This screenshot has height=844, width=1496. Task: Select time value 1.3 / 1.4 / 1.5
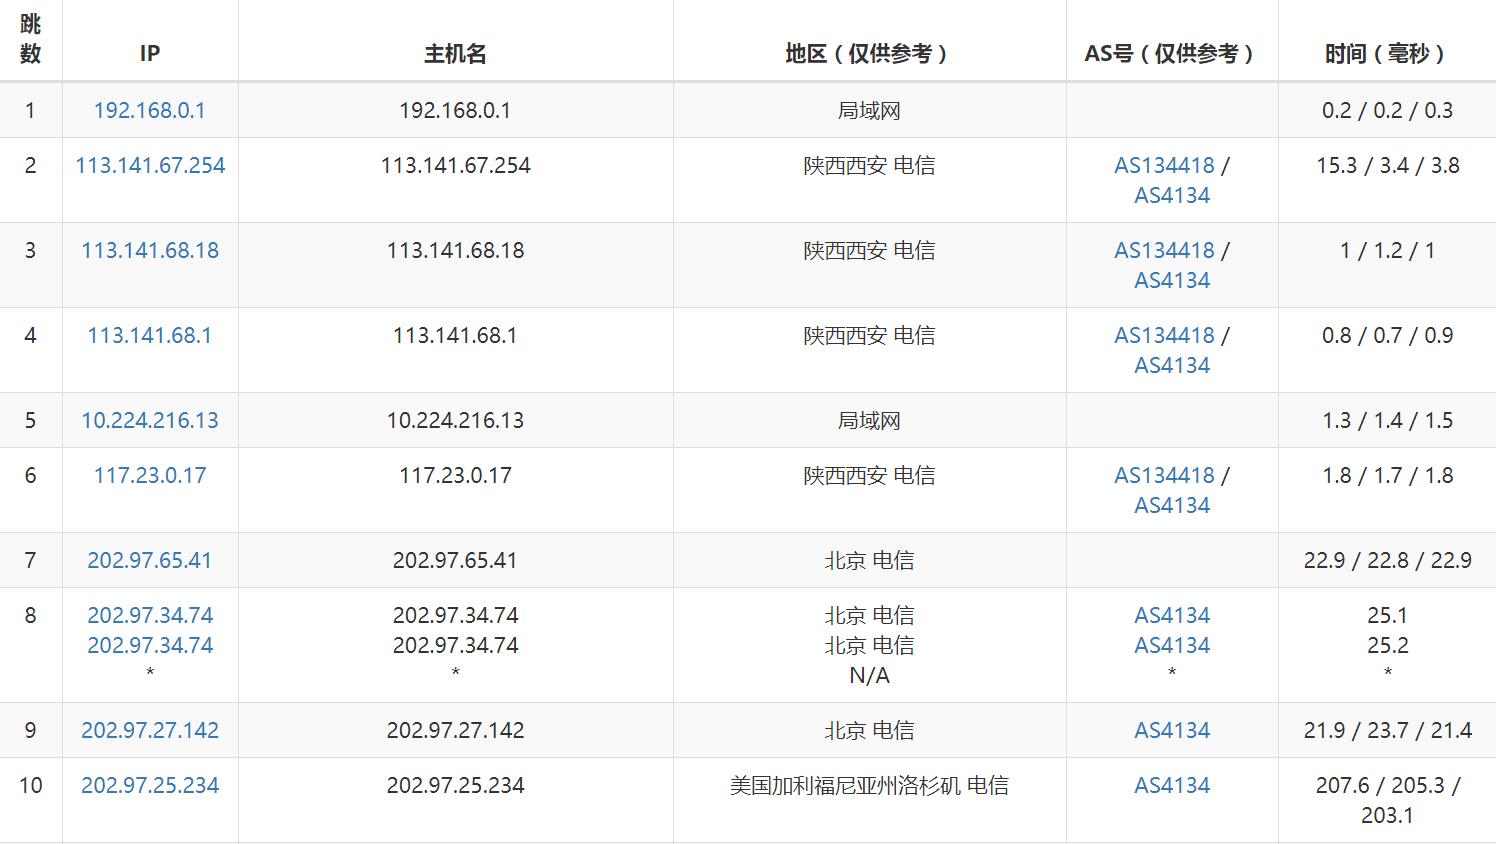[1387, 420]
